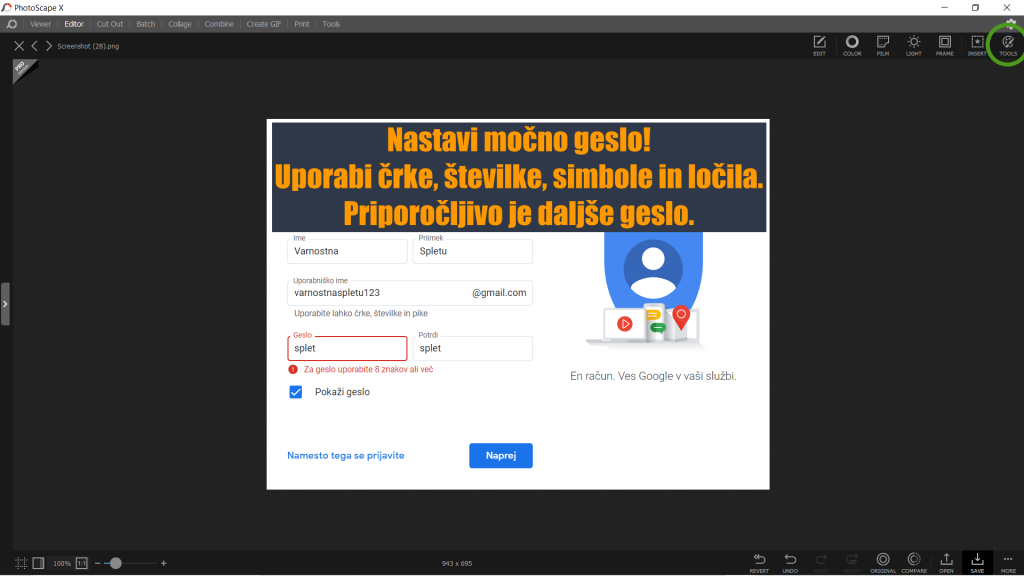
Task: Open the Tools panel icon
Action: (1008, 45)
